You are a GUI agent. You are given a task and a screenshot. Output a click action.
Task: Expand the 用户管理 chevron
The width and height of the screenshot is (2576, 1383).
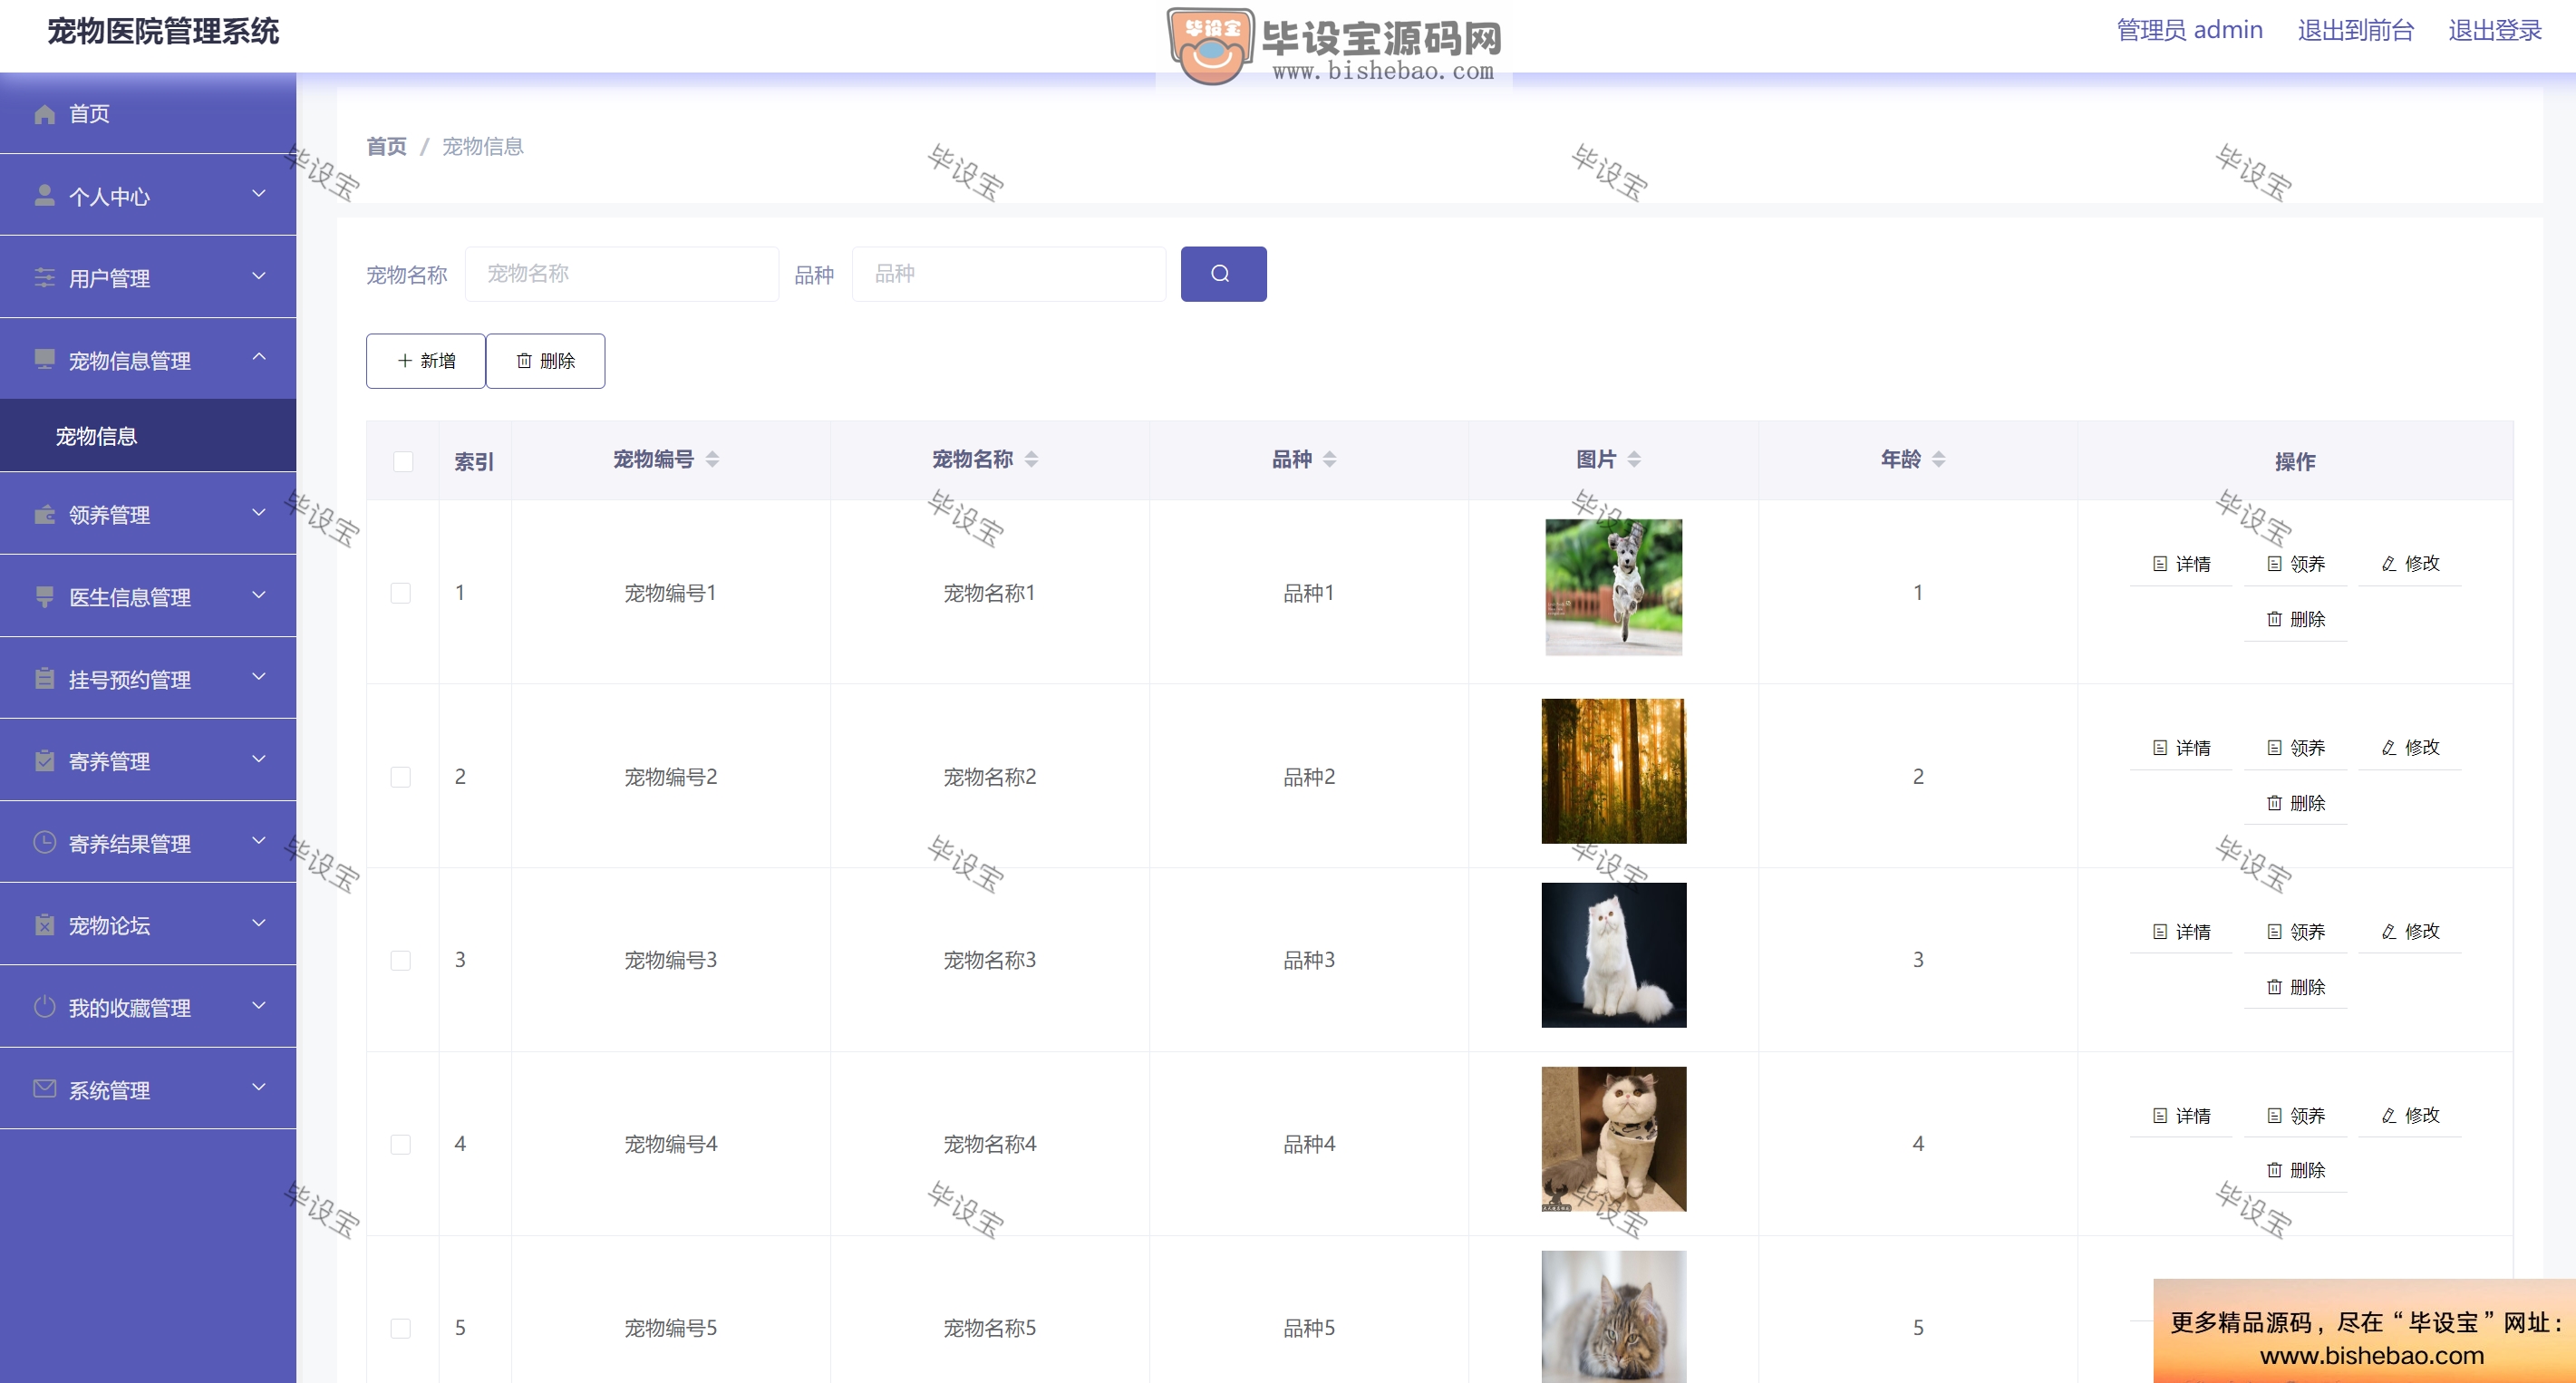[x=259, y=276]
